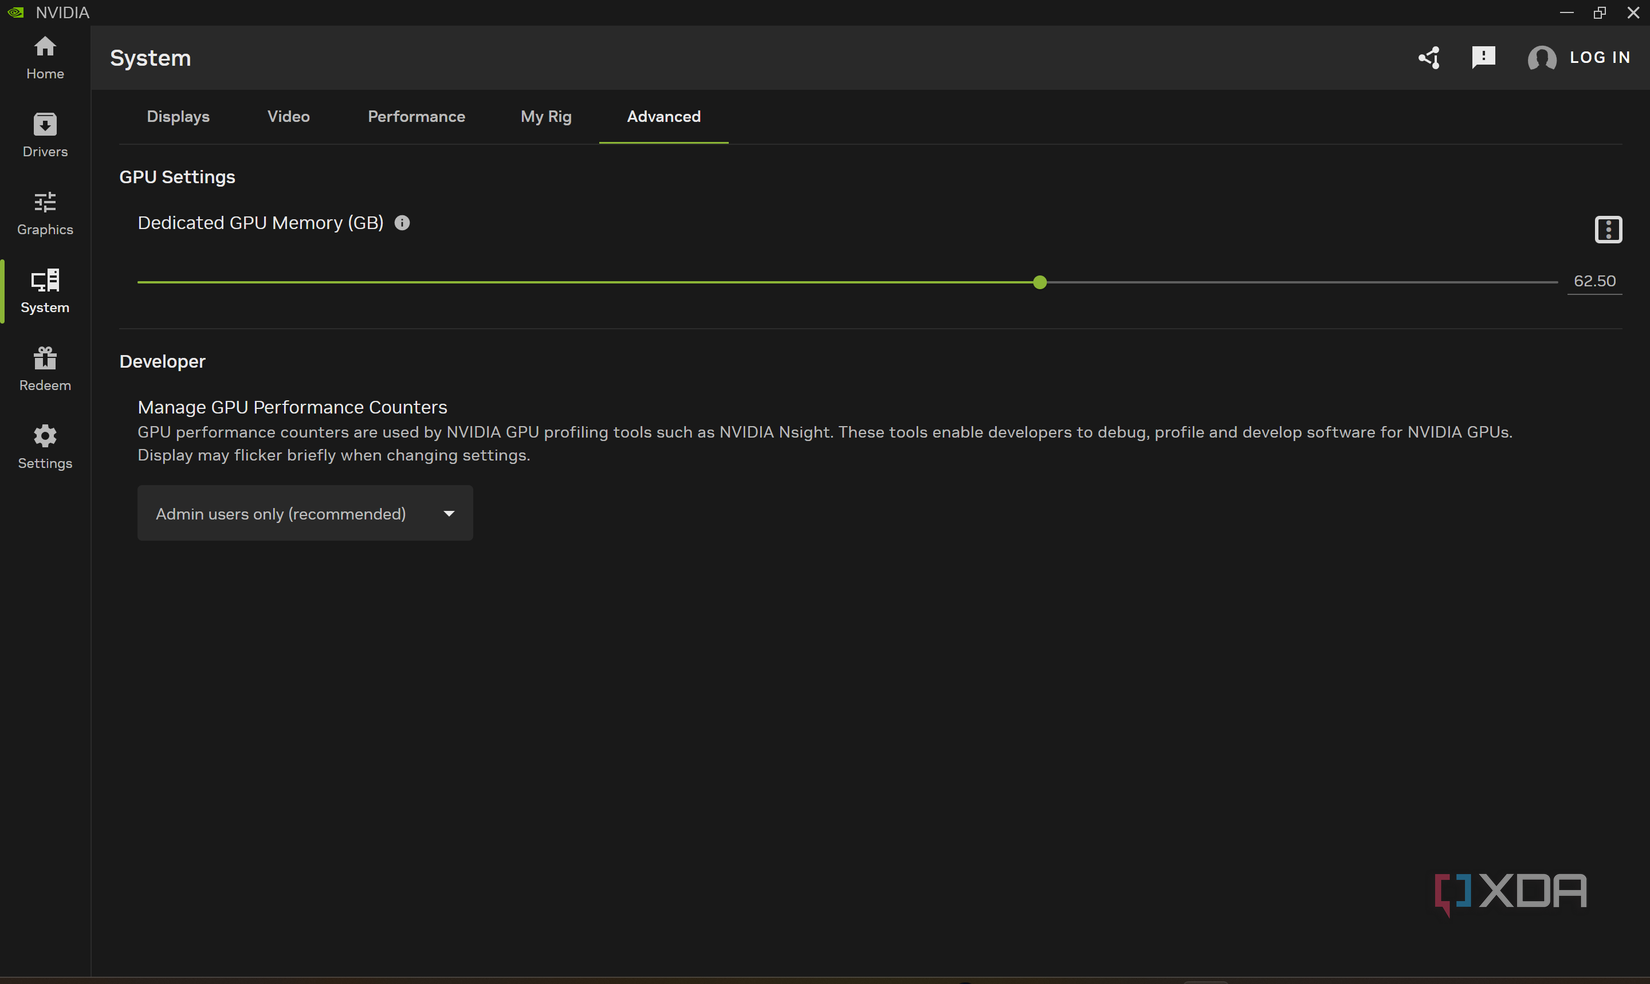This screenshot has width=1650, height=984.
Task: Select the Advanced tab
Action: tap(664, 117)
